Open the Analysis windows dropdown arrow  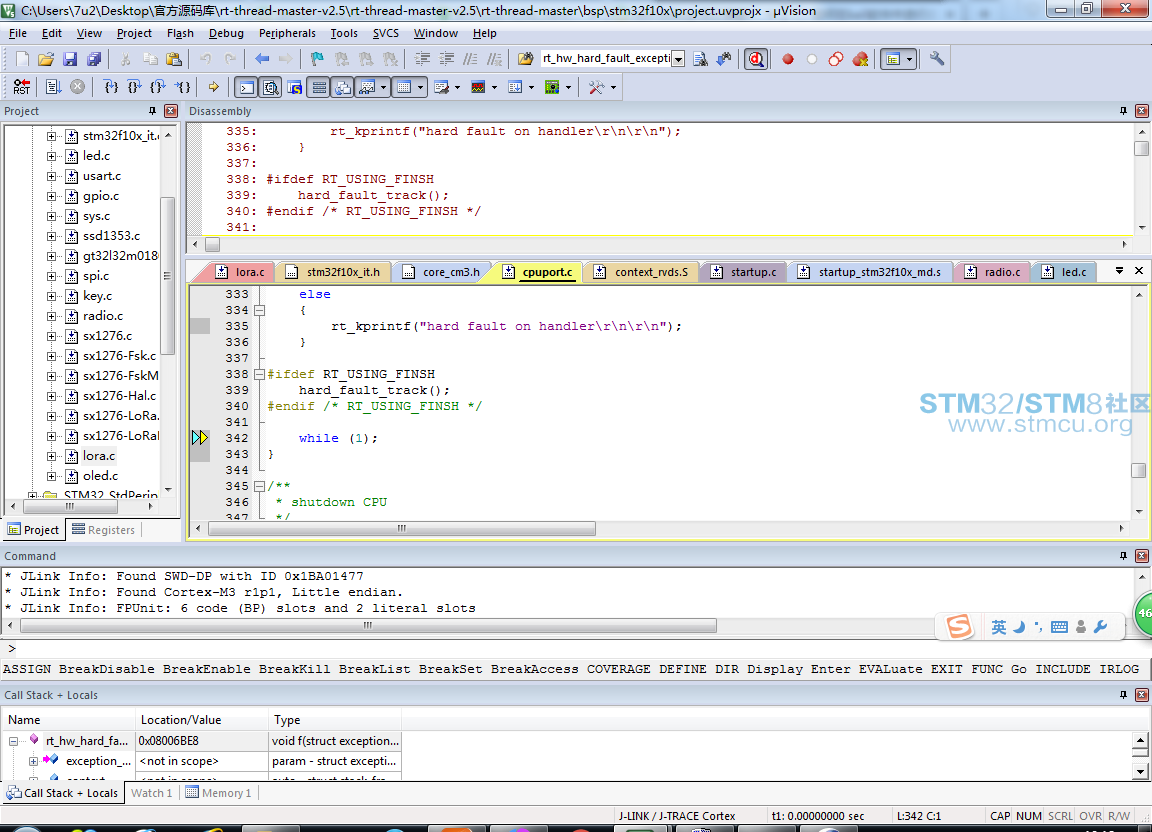click(x=494, y=87)
